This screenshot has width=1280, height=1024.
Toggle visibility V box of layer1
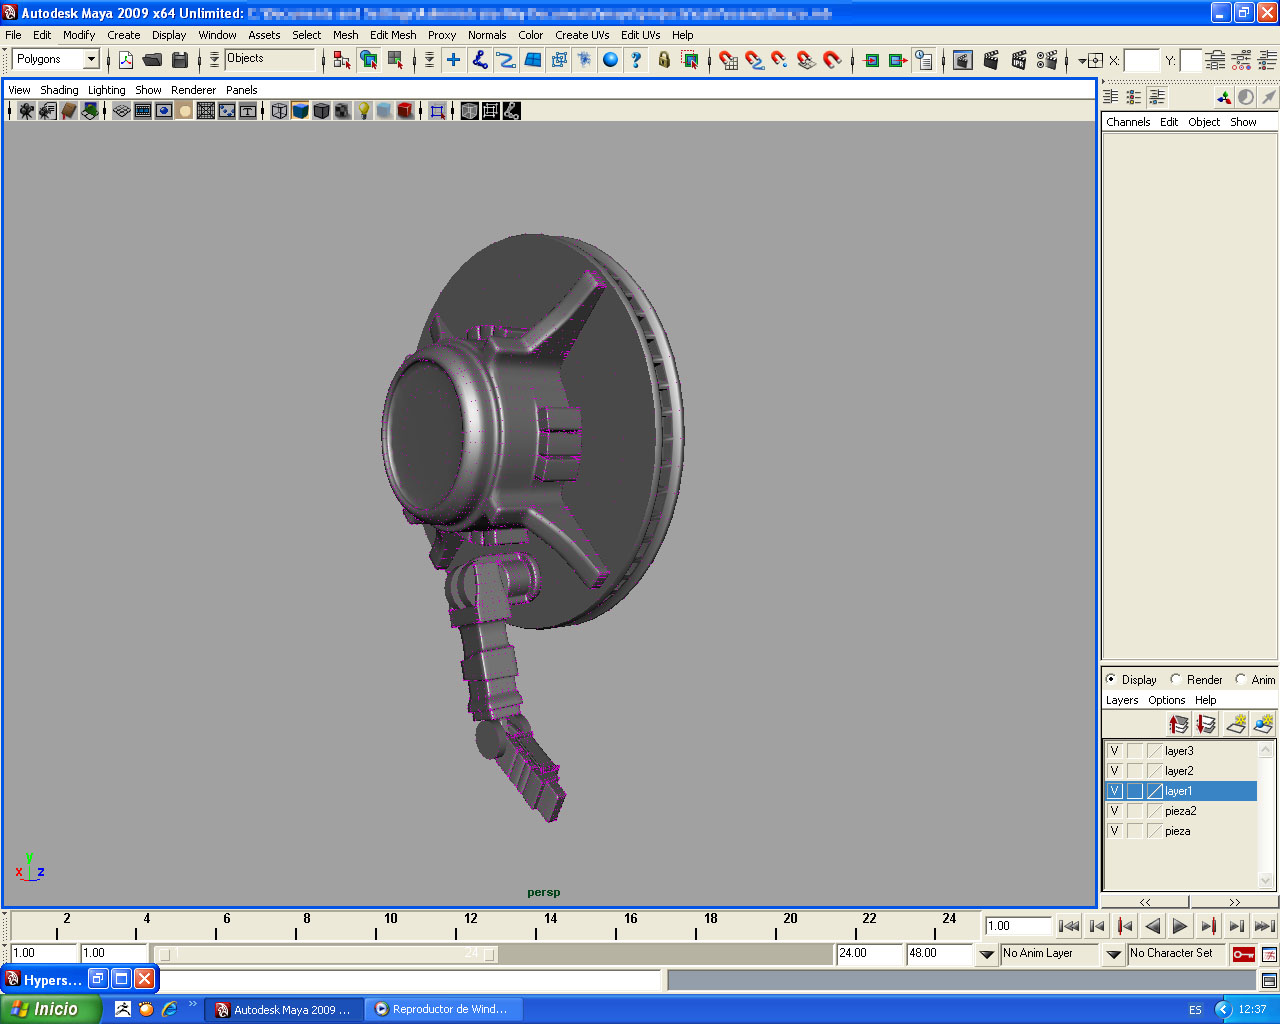(x=1115, y=791)
